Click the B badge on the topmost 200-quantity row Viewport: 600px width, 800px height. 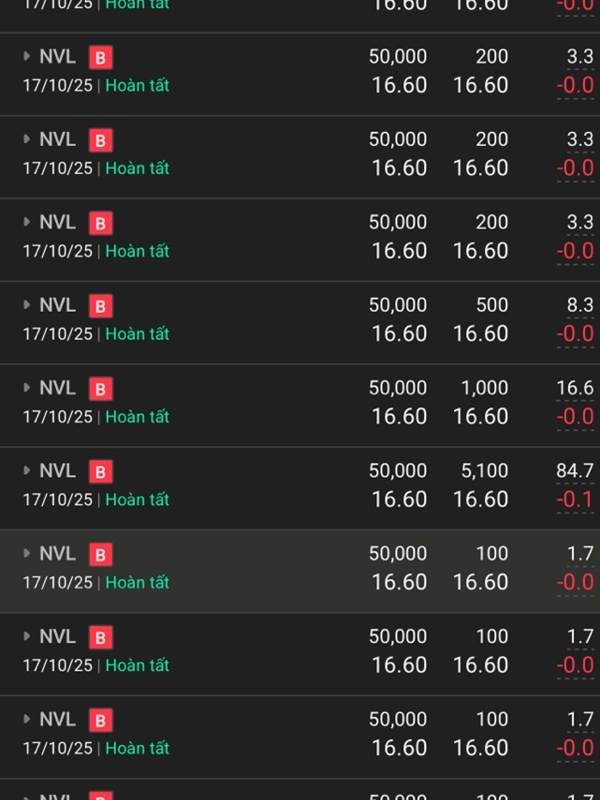(100, 57)
